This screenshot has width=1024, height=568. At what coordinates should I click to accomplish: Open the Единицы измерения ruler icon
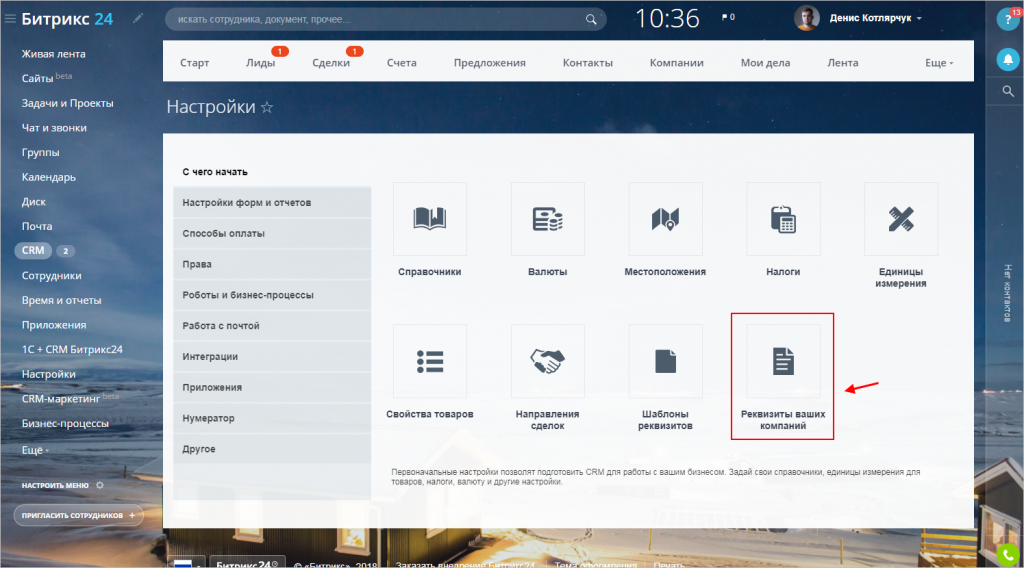[901, 219]
